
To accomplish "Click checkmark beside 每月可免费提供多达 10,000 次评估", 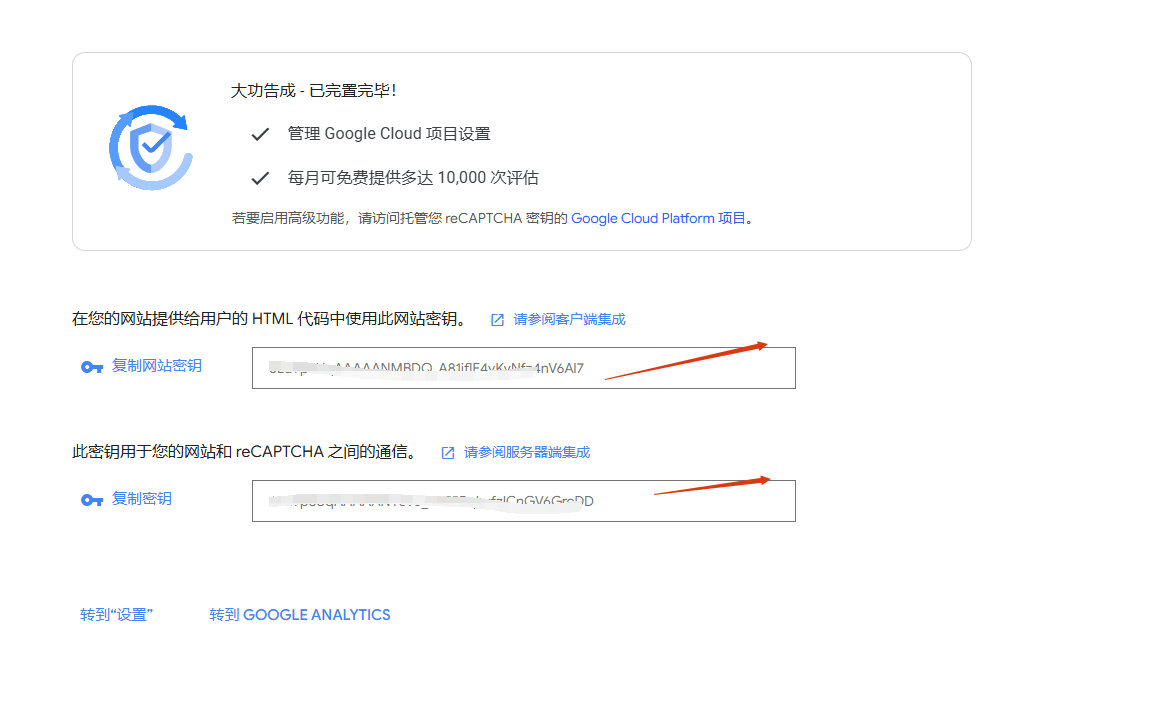I will coord(260,178).
